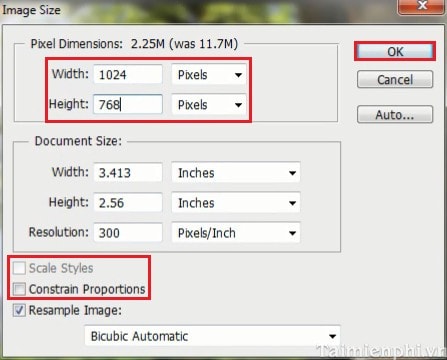Click the pixel Height field showing 768
Screen dimensions: 447x360
128,105
